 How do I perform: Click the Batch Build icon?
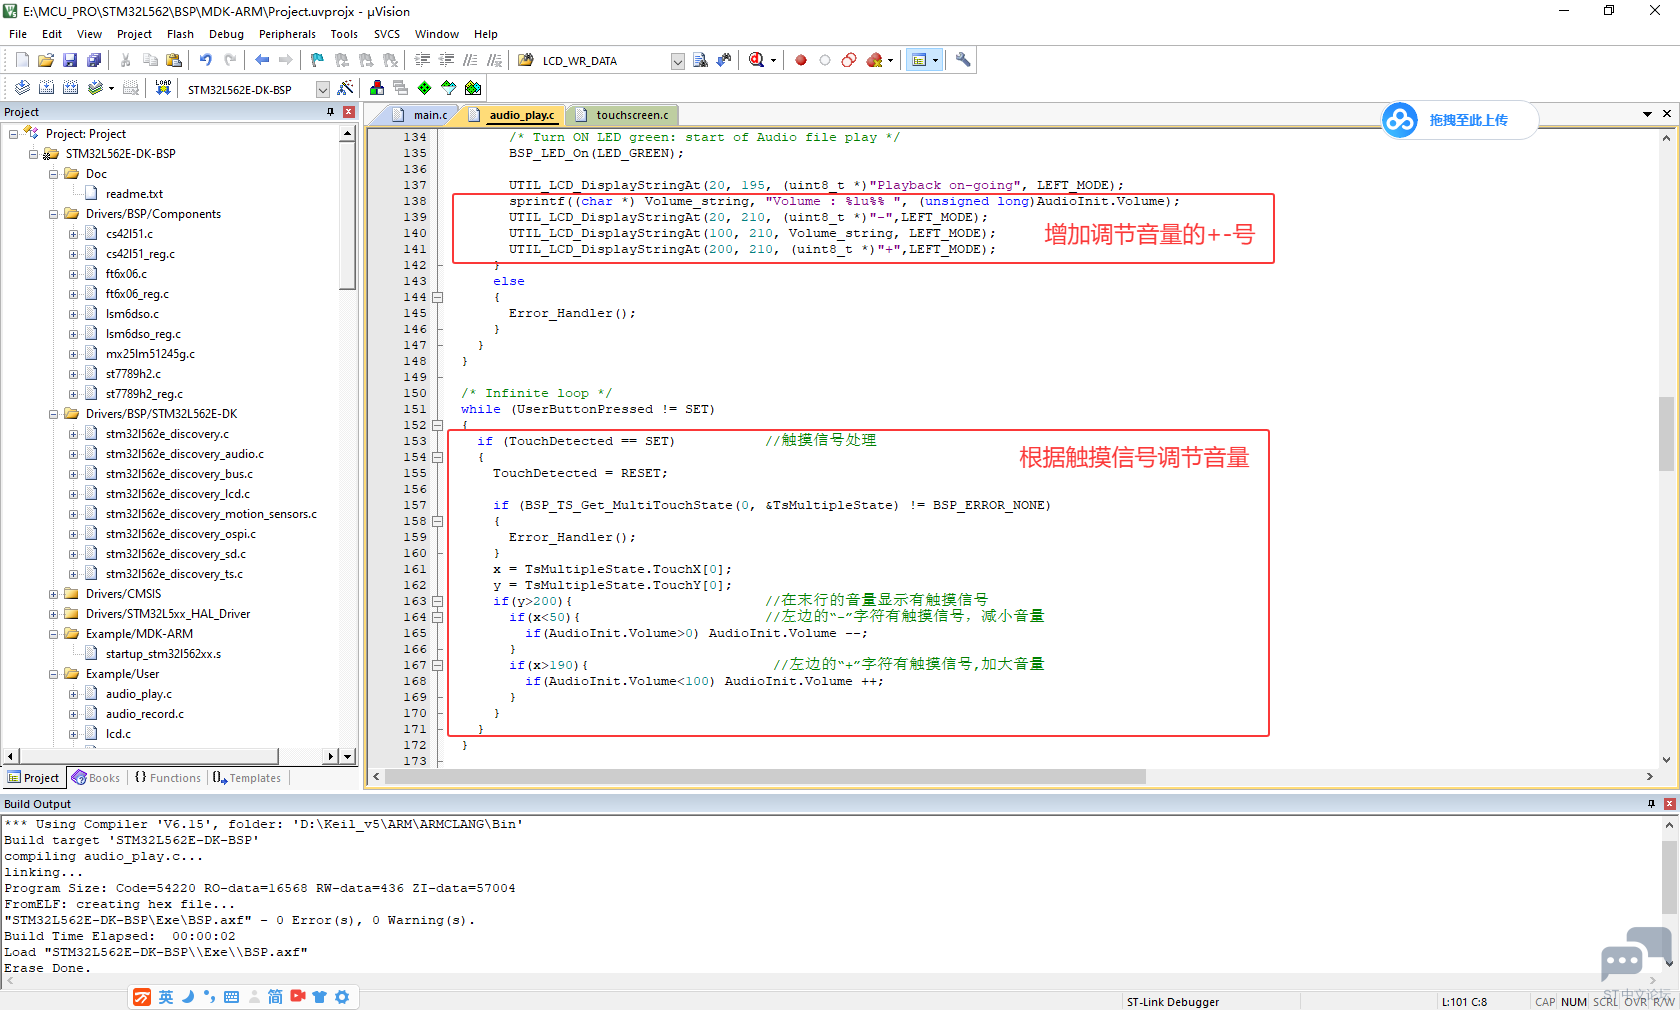95,88
